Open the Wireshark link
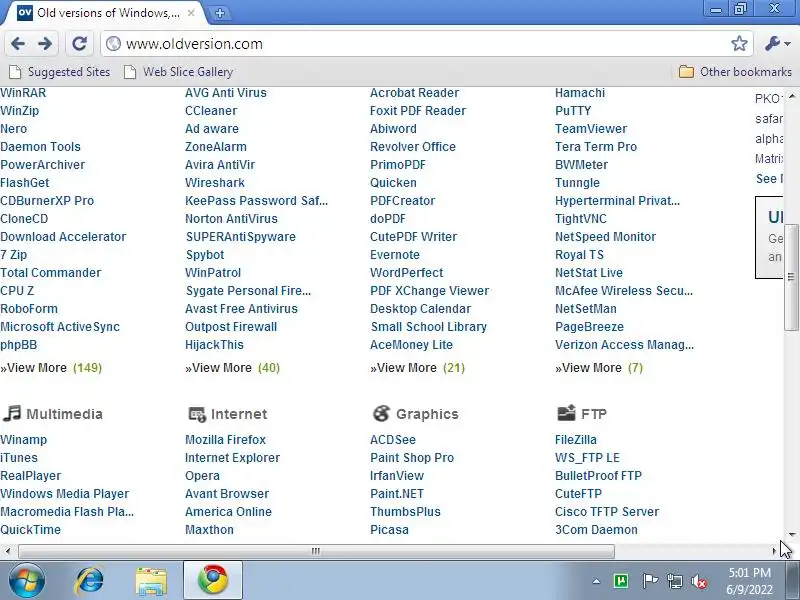The width and height of the screenshot is (800, 600). pos(215,183)
